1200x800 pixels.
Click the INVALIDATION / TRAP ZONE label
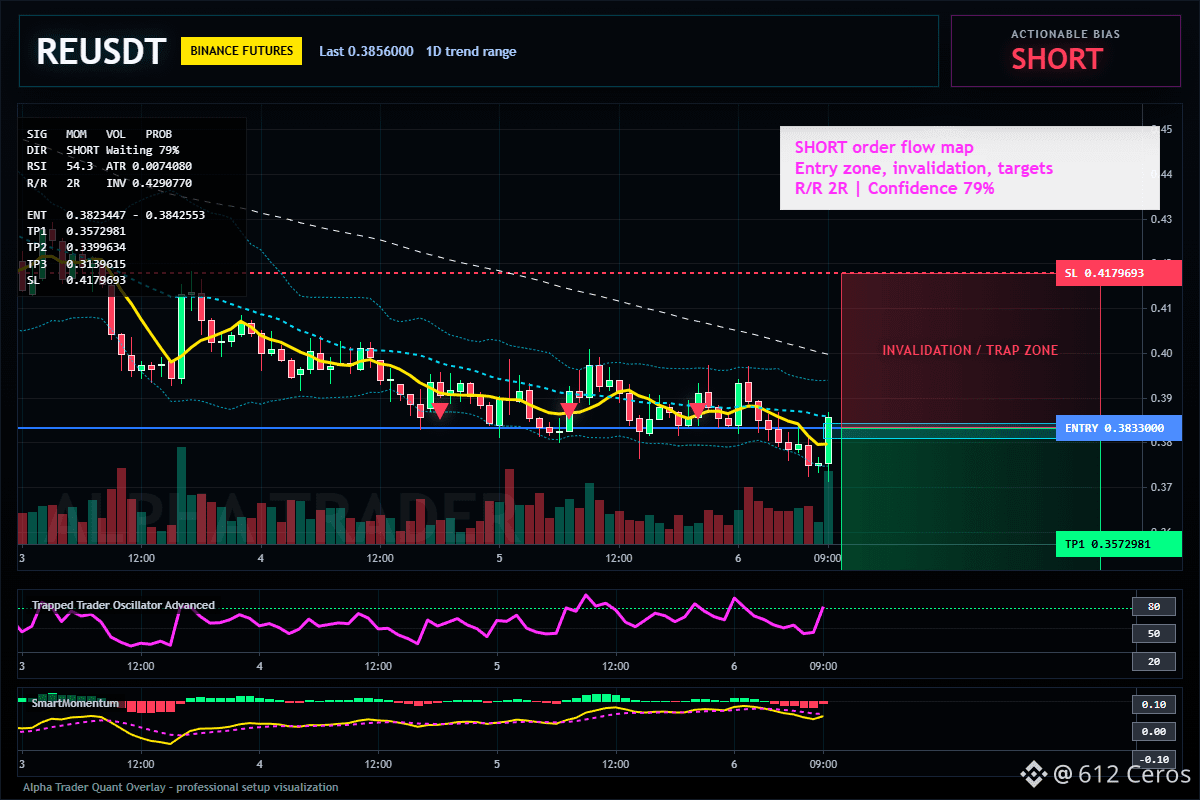tap(970, 351)
